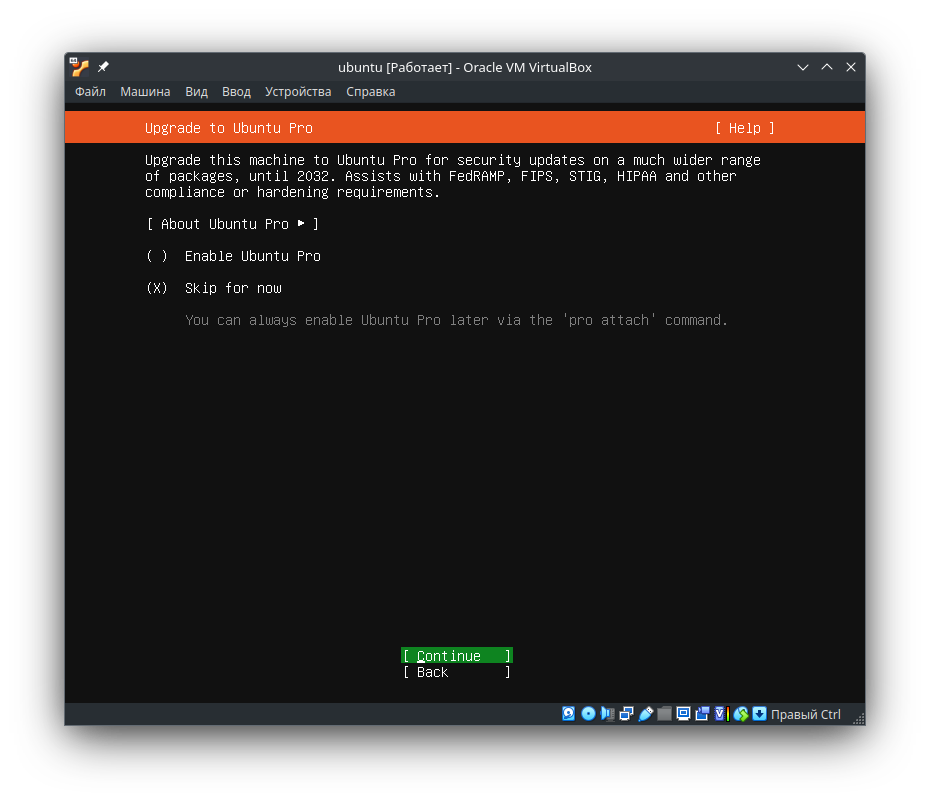Click the Continue button
This screenshot has width=930, height=802.
click(456, 655)
